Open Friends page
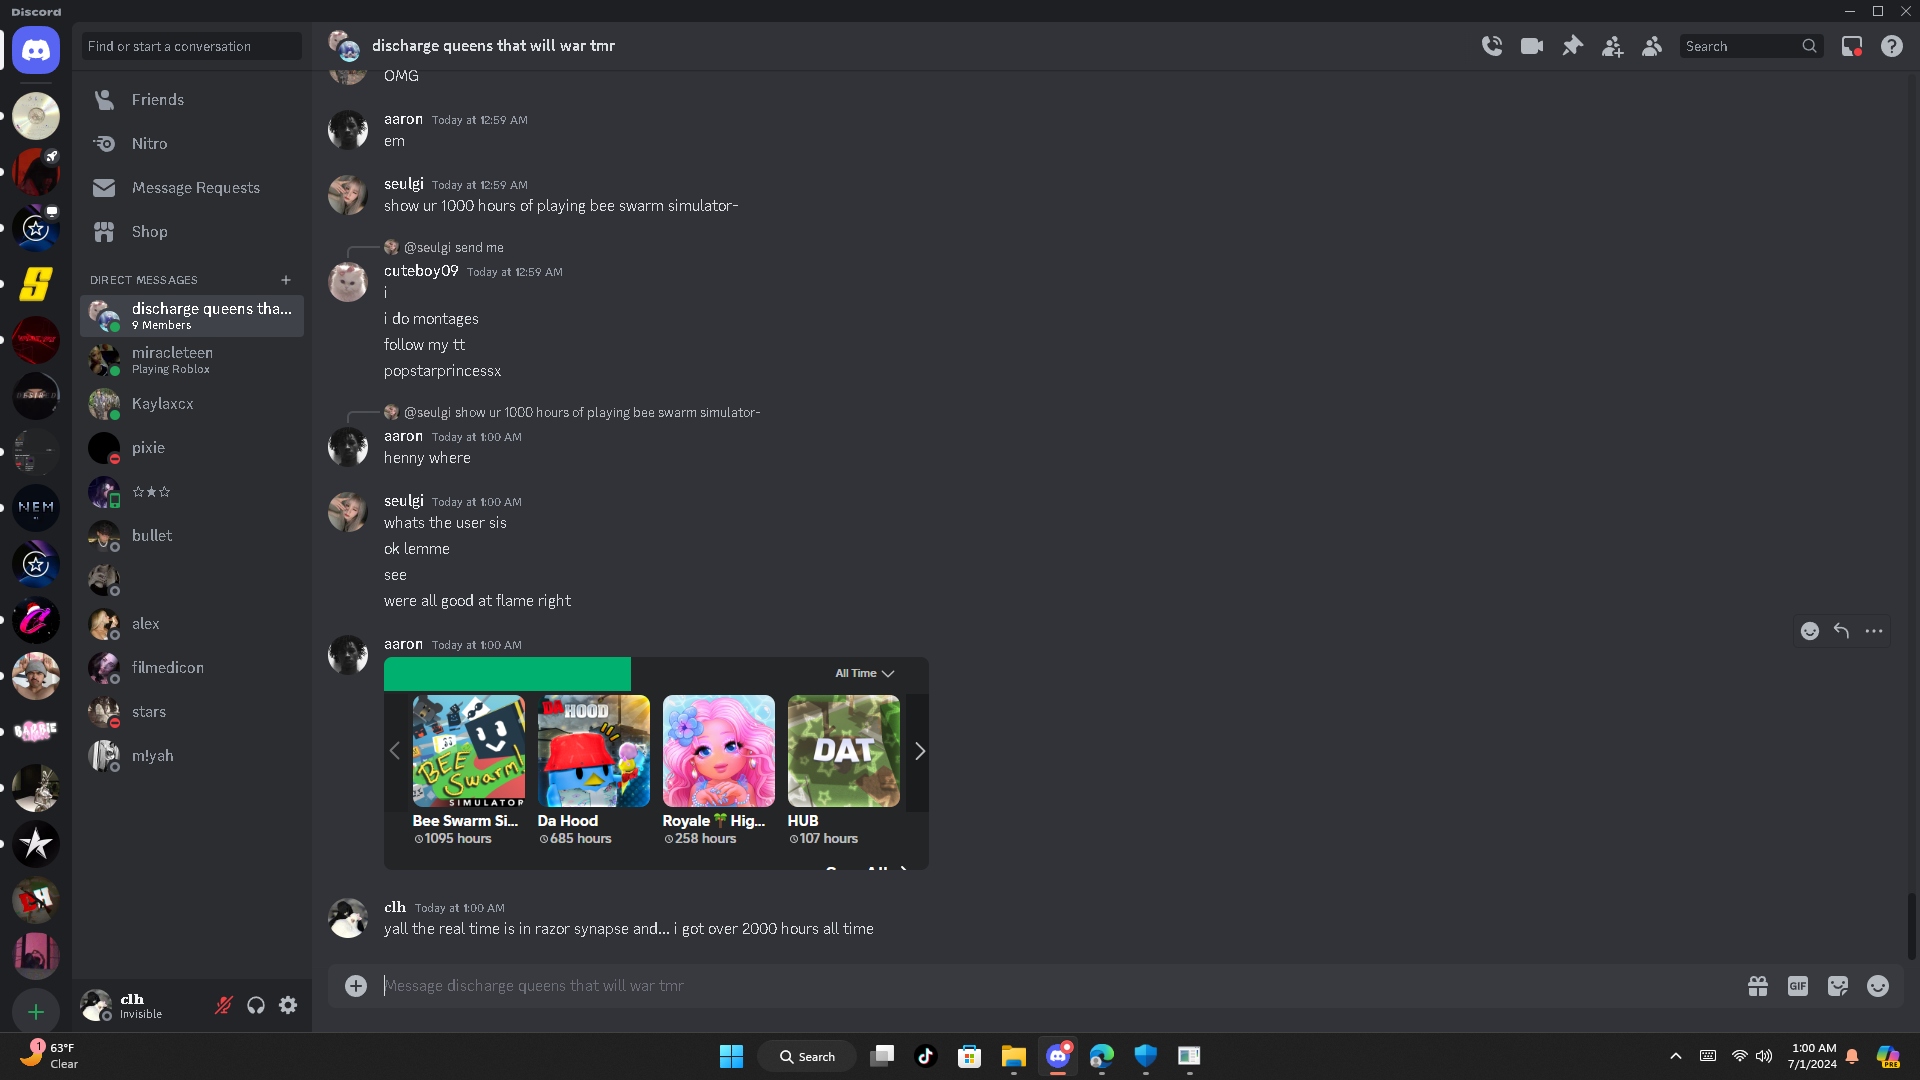This screenshot has height=1080, width=1920. click(192, 100)
